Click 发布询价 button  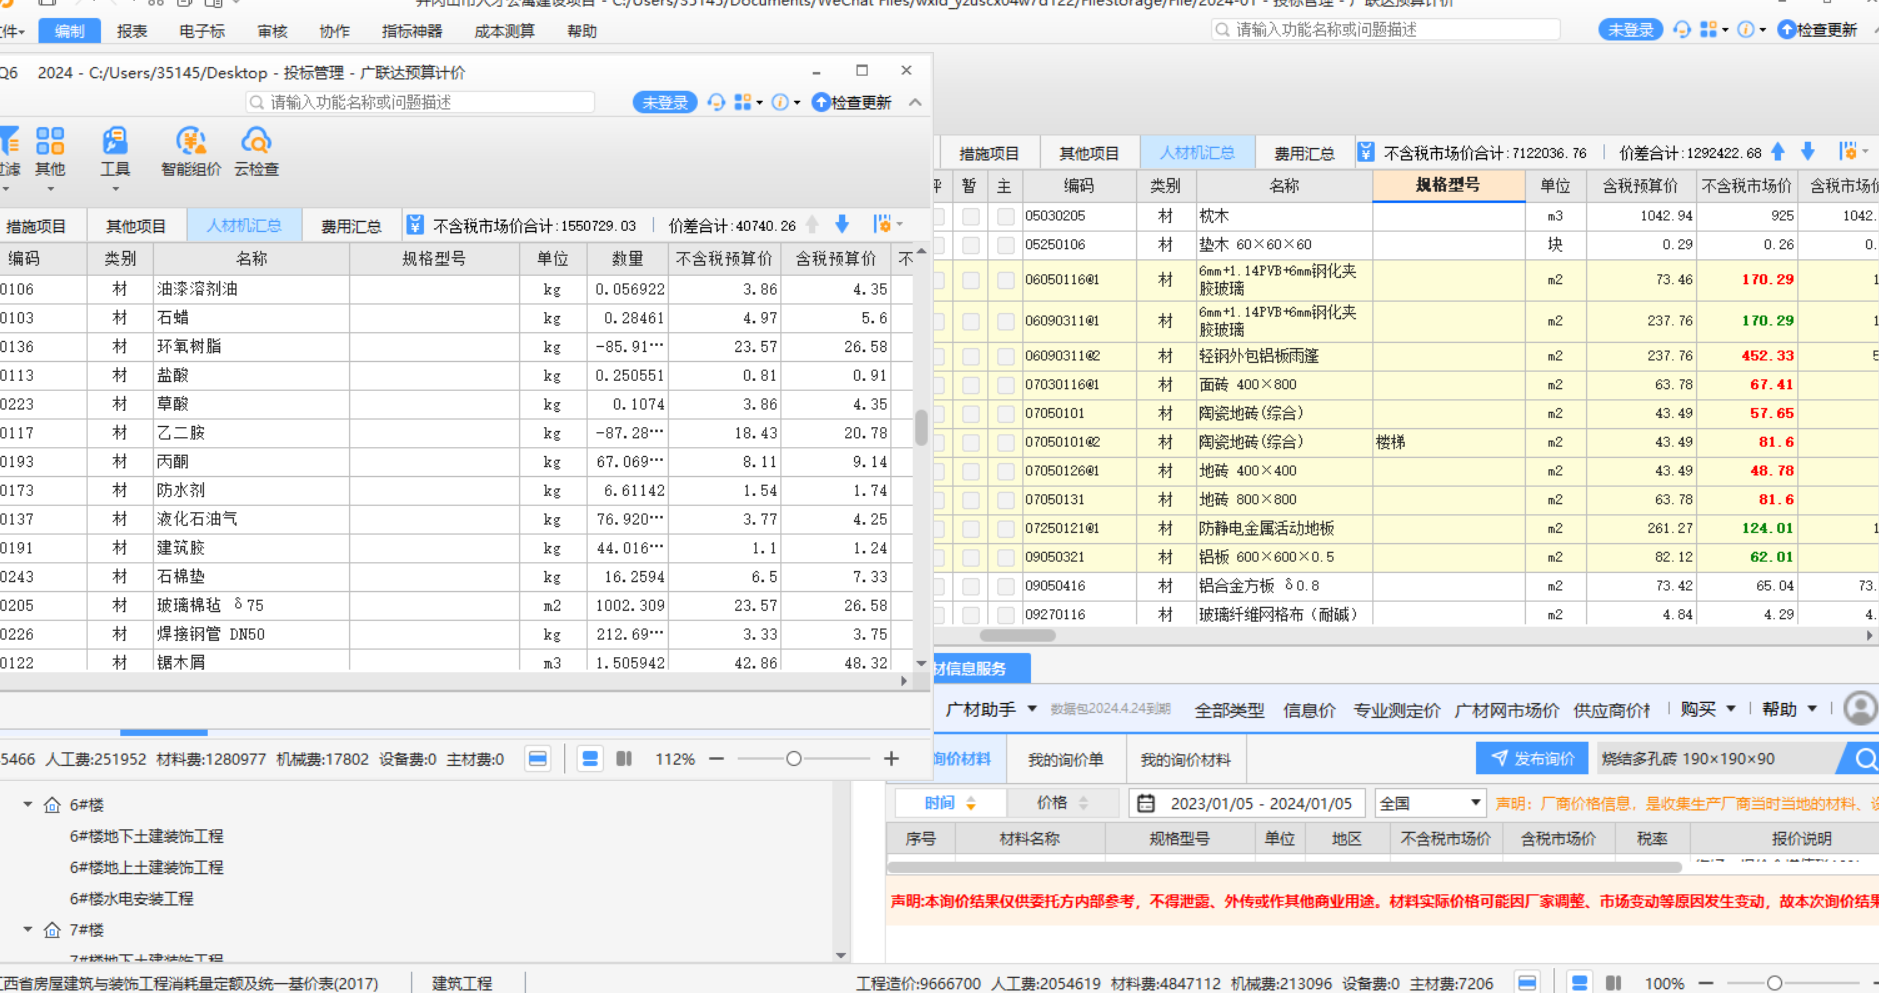1533,759
